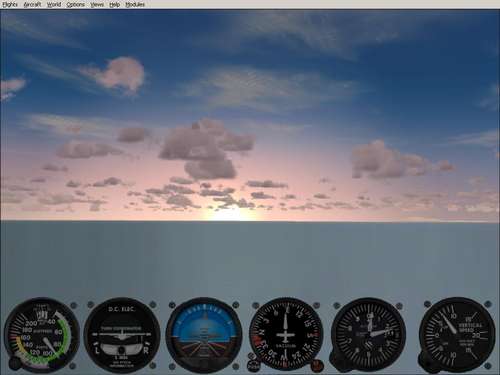Click the heading indicator compass gauge
500x375 pixels.
point(286,335)
